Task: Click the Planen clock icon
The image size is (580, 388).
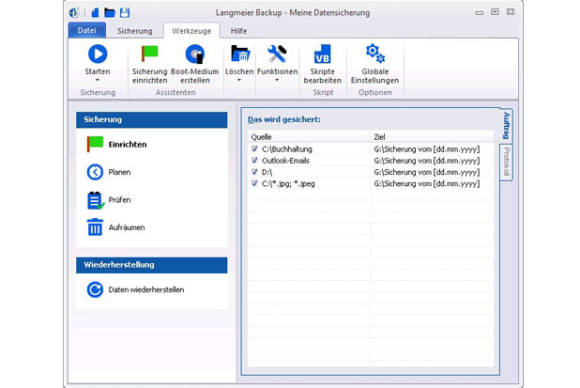Action: (x=95, y=172)
